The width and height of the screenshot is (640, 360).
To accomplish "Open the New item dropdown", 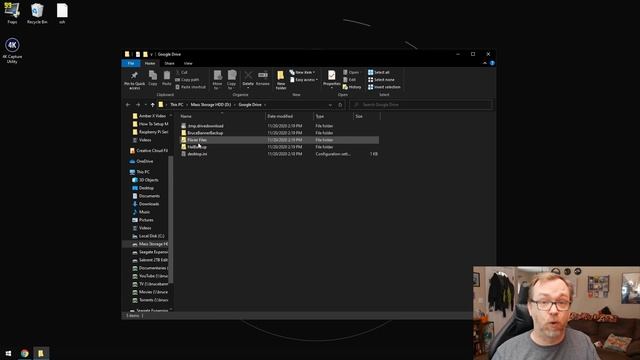I will click(302, 72).
